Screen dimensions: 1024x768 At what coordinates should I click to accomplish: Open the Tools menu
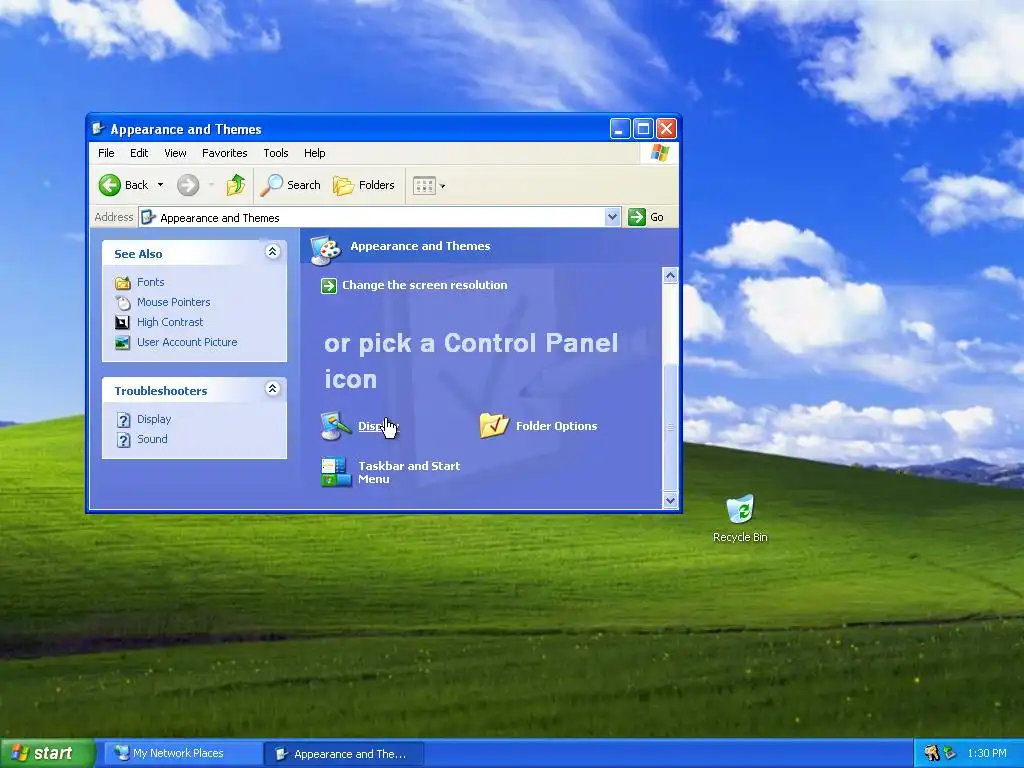click(x=276, y=153)
